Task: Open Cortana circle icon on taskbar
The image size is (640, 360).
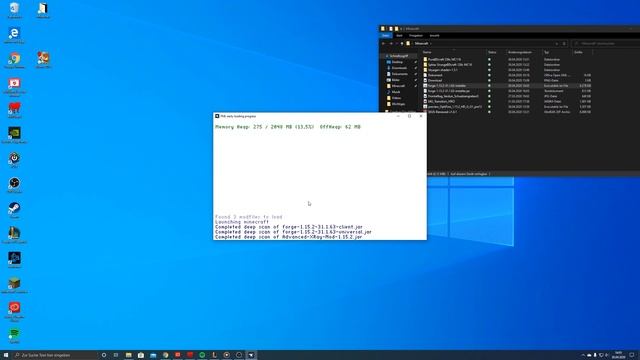Action: tap(104, 355)
